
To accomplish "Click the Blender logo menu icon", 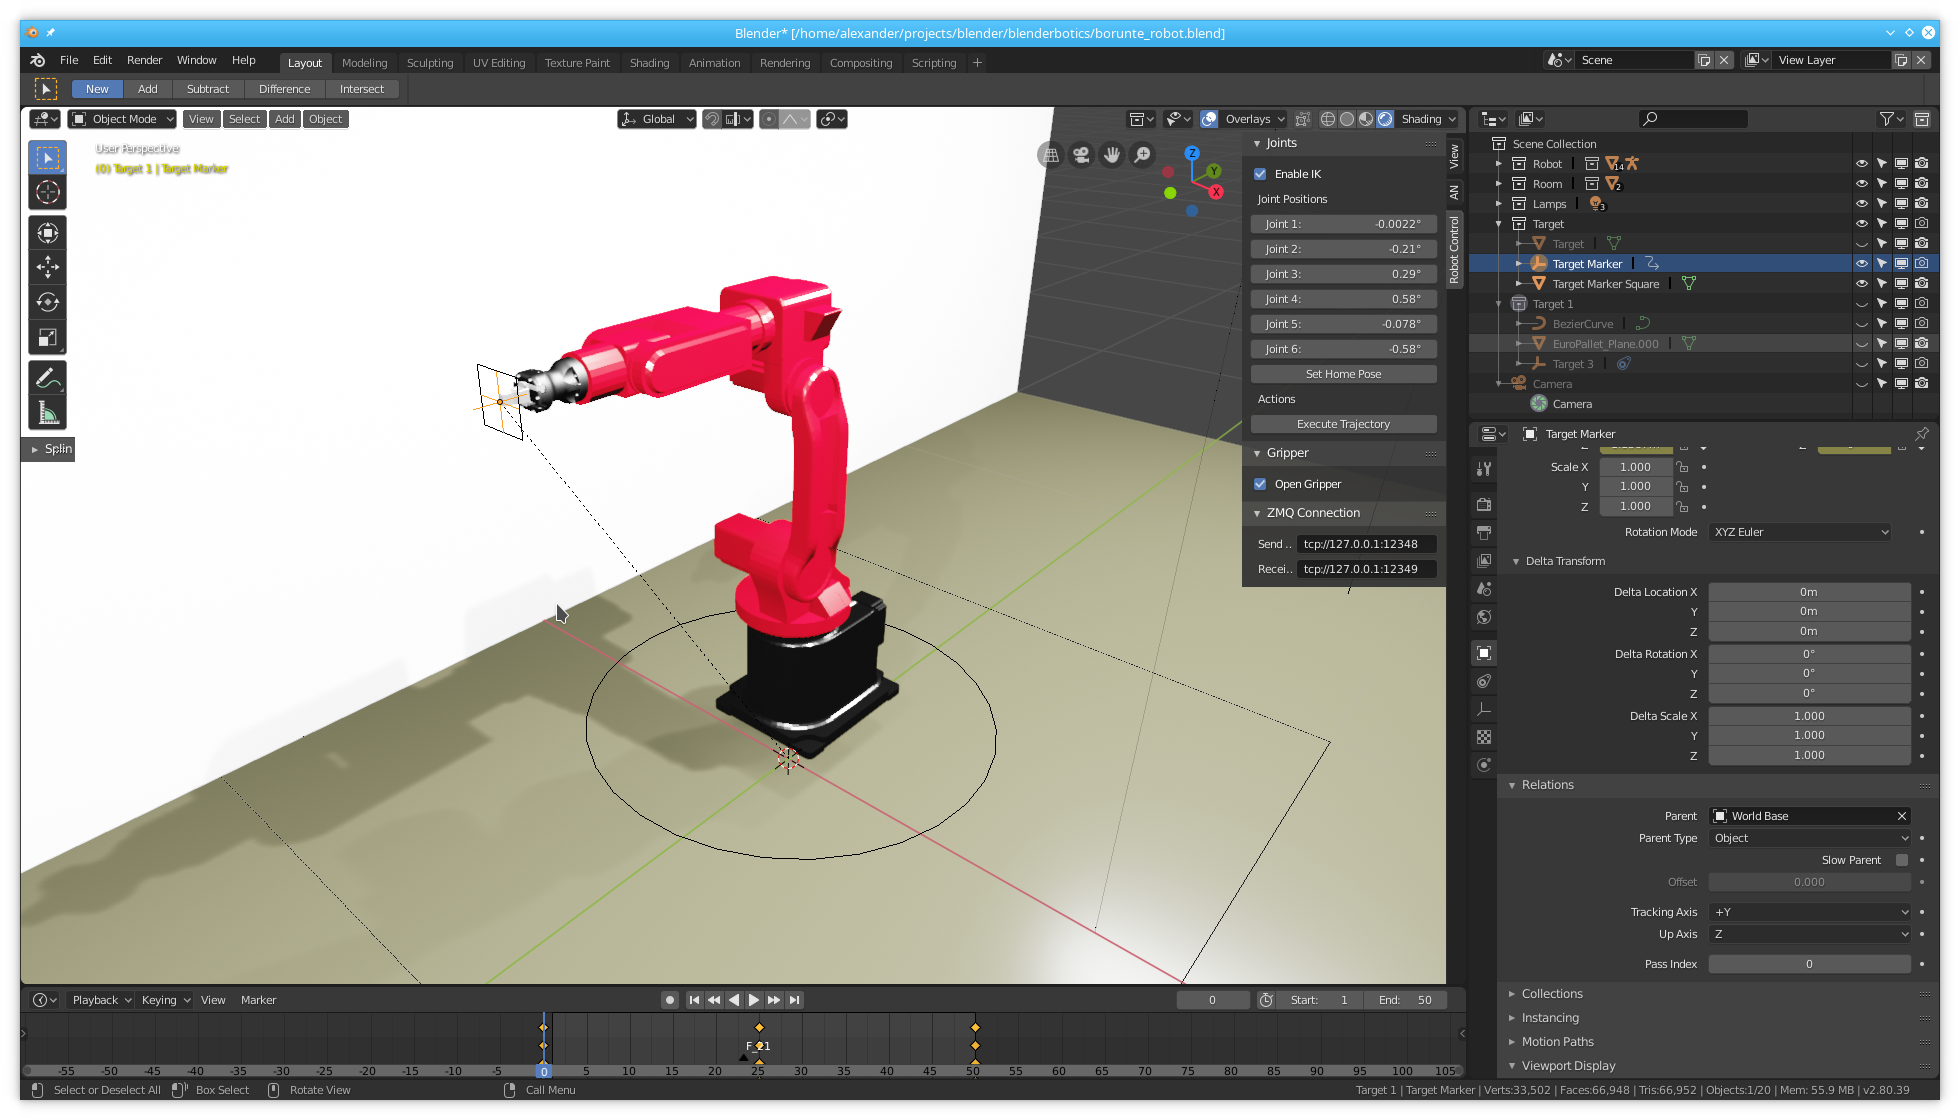I will pyautogui.click(x=38, y=60).
